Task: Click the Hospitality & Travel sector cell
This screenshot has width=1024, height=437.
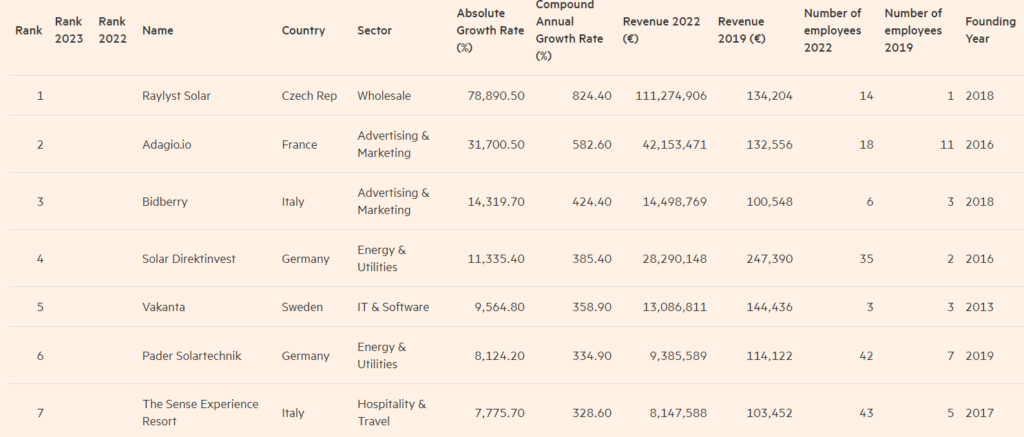Action: [392, 412]
